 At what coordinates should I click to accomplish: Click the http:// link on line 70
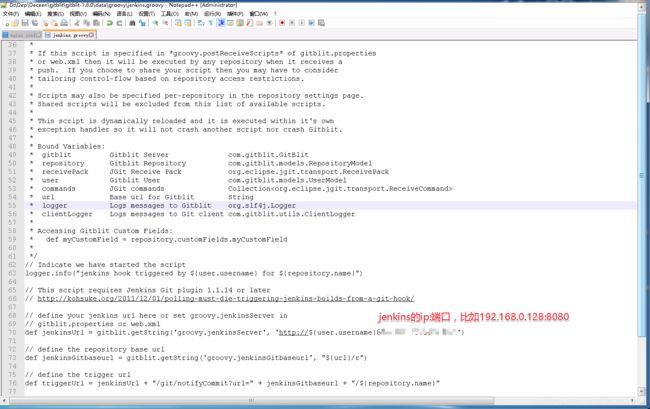(x=293, y=332)
